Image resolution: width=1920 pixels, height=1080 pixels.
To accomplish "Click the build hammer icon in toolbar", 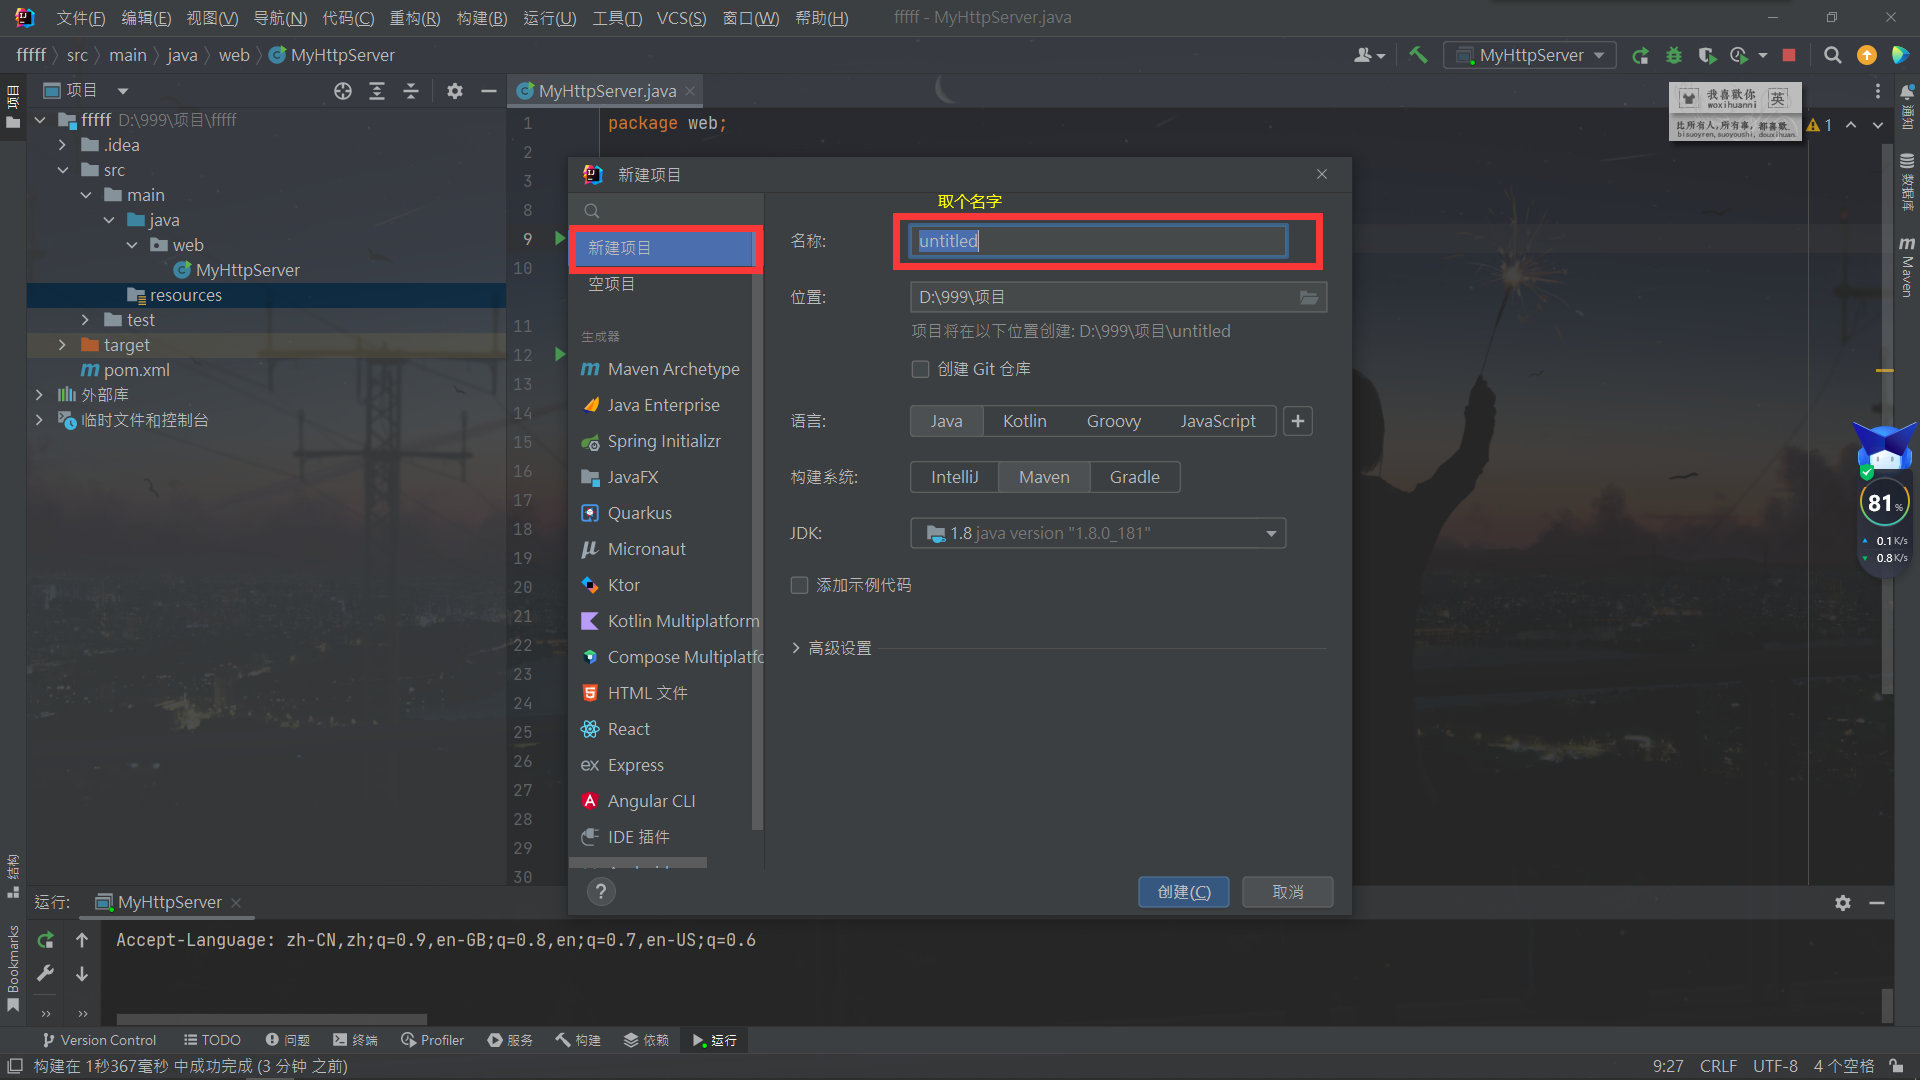I will [1418, 55].
